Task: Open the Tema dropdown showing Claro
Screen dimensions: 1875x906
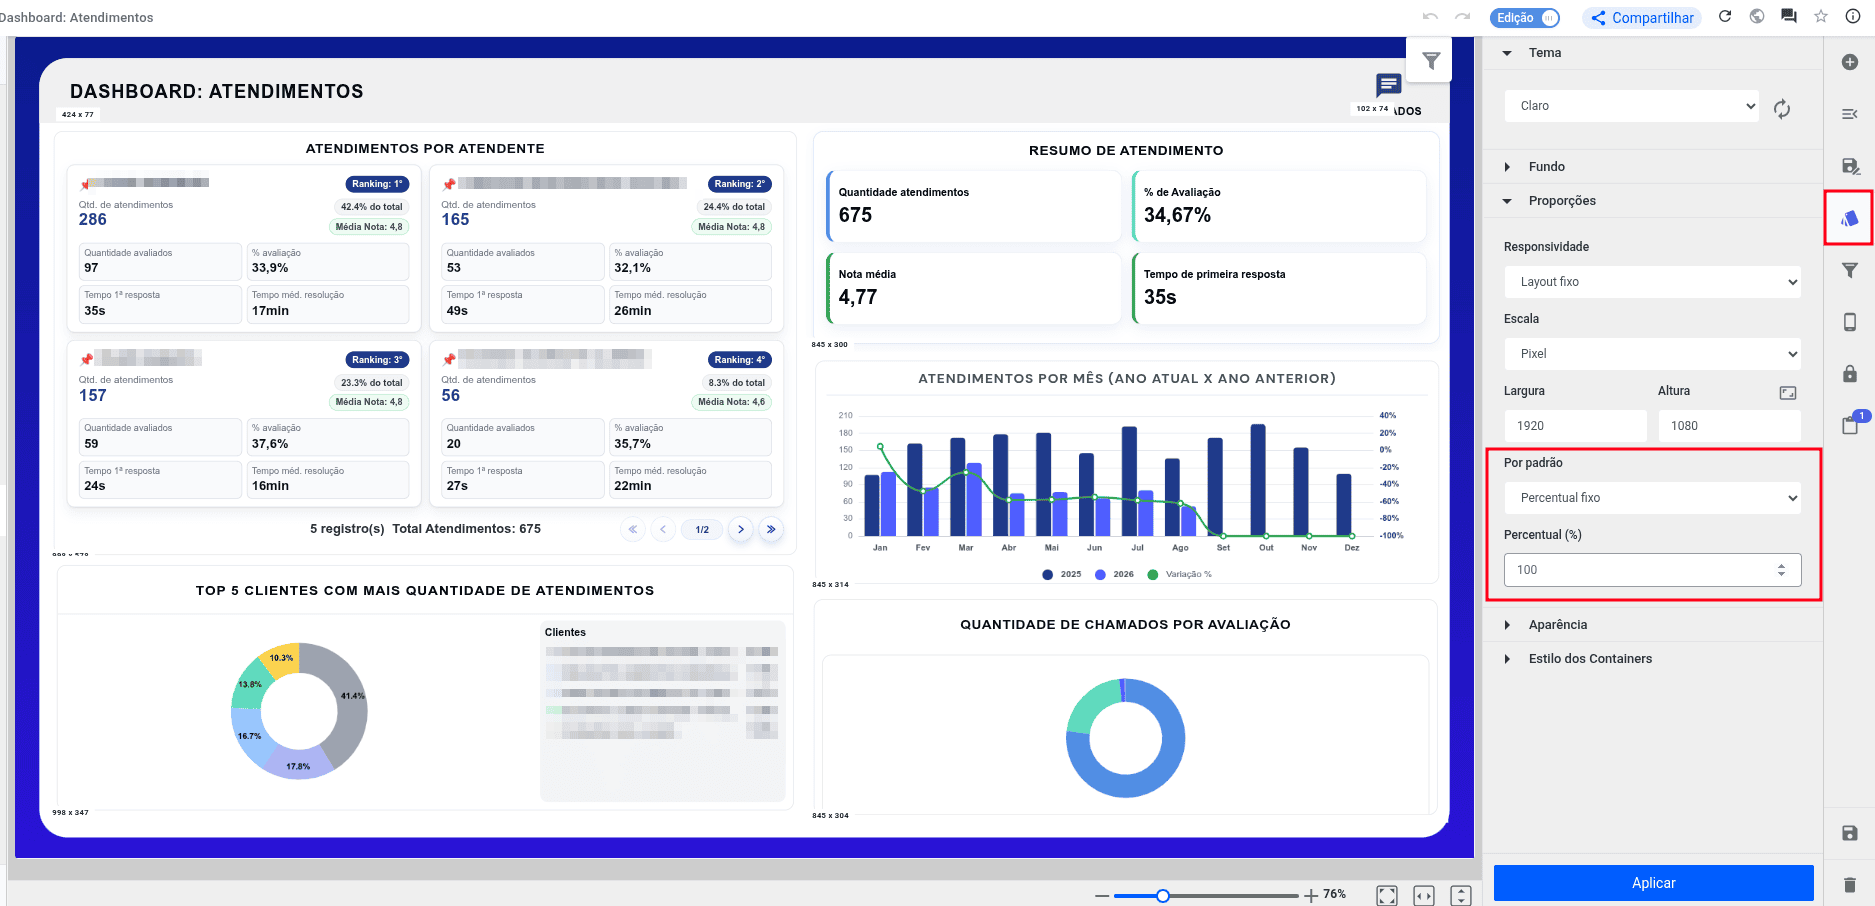Action: pos(1632,106)
